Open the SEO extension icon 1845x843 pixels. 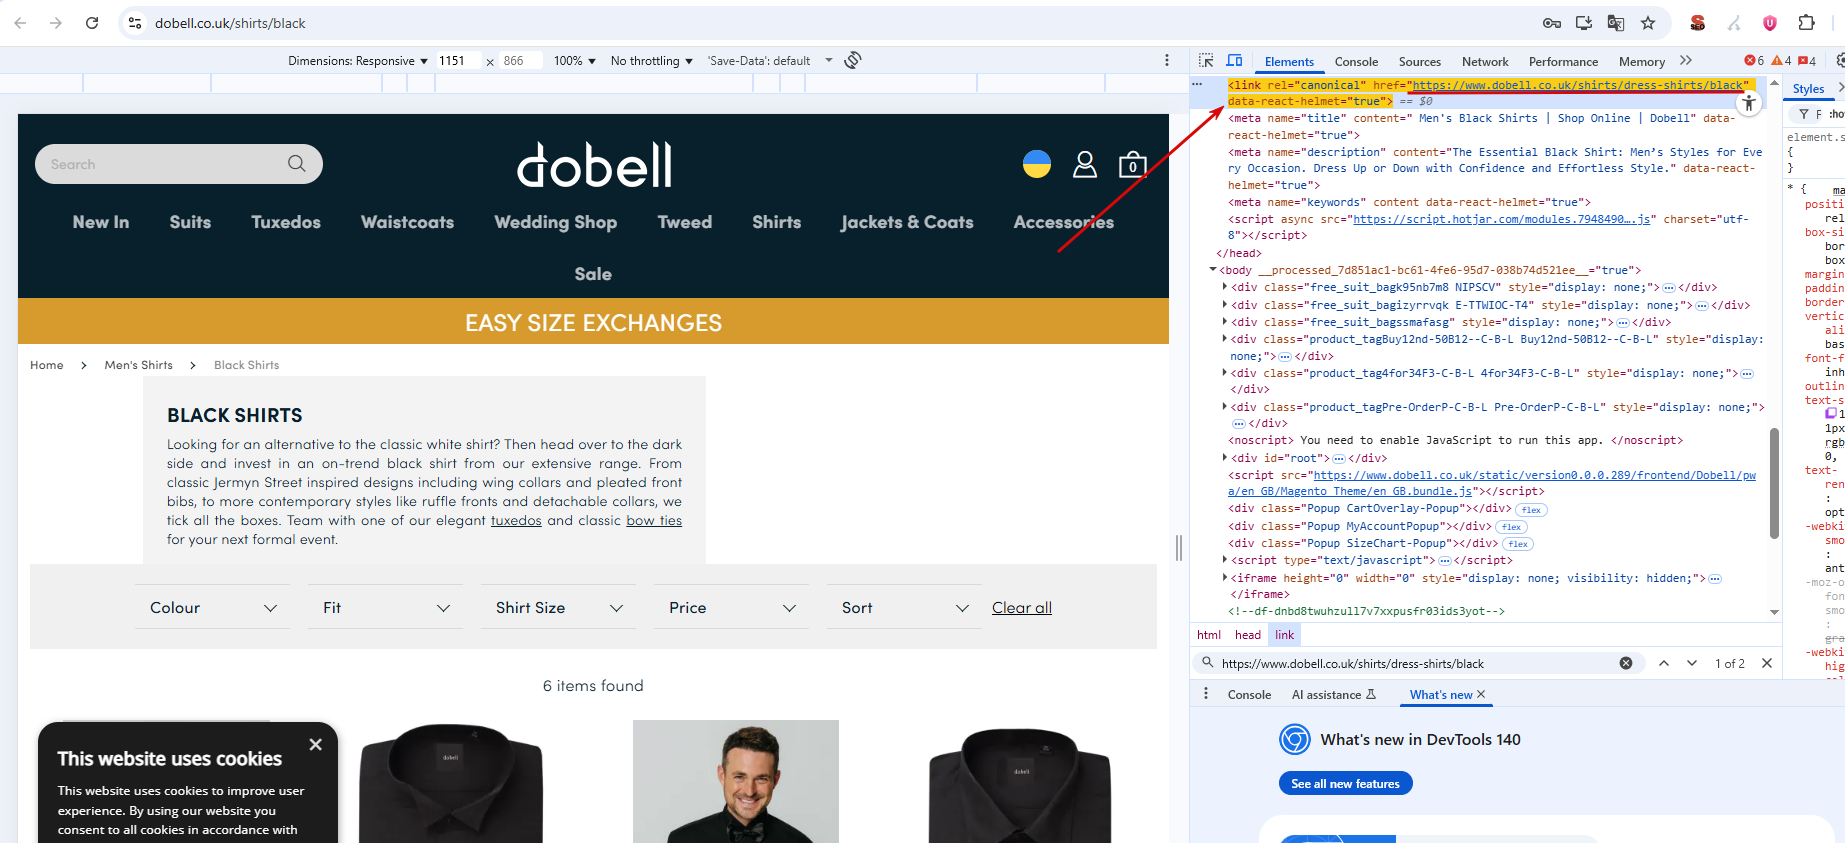(1698, 23)
